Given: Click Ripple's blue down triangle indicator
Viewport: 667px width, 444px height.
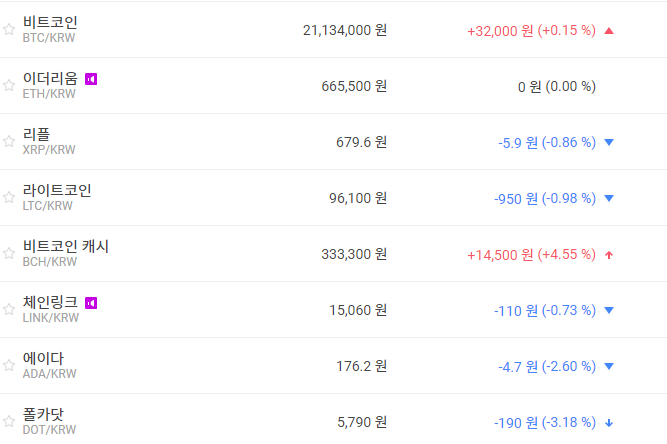Looking at the screenshot, I should [x=609, y=142].
